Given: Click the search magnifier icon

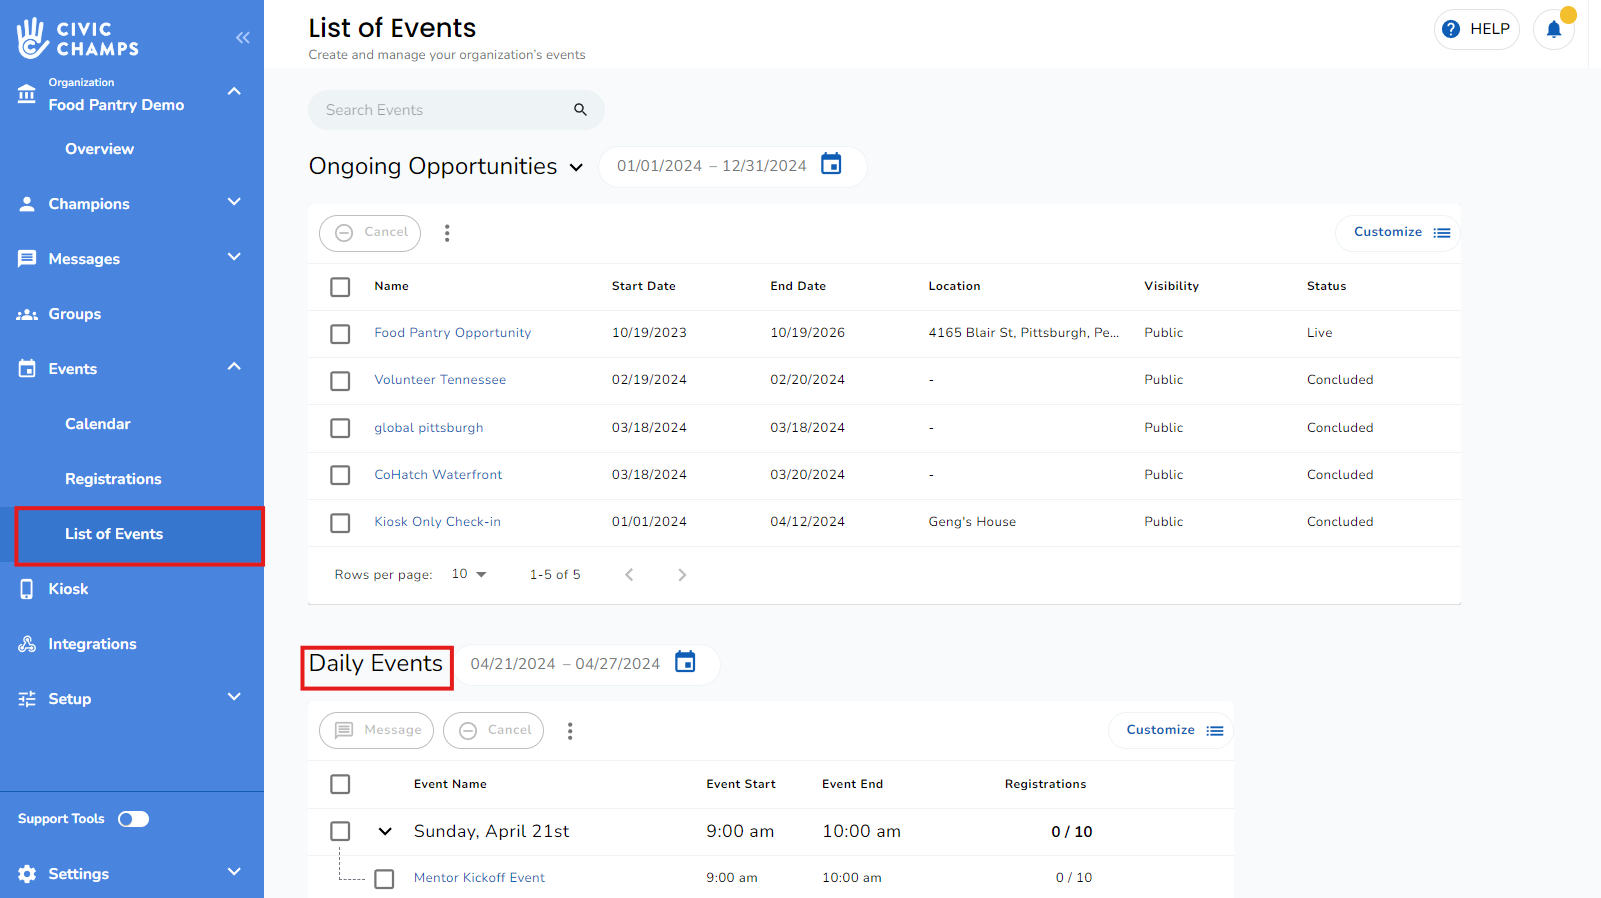Looking at the screenshot, I should click(x=580, y=110).
